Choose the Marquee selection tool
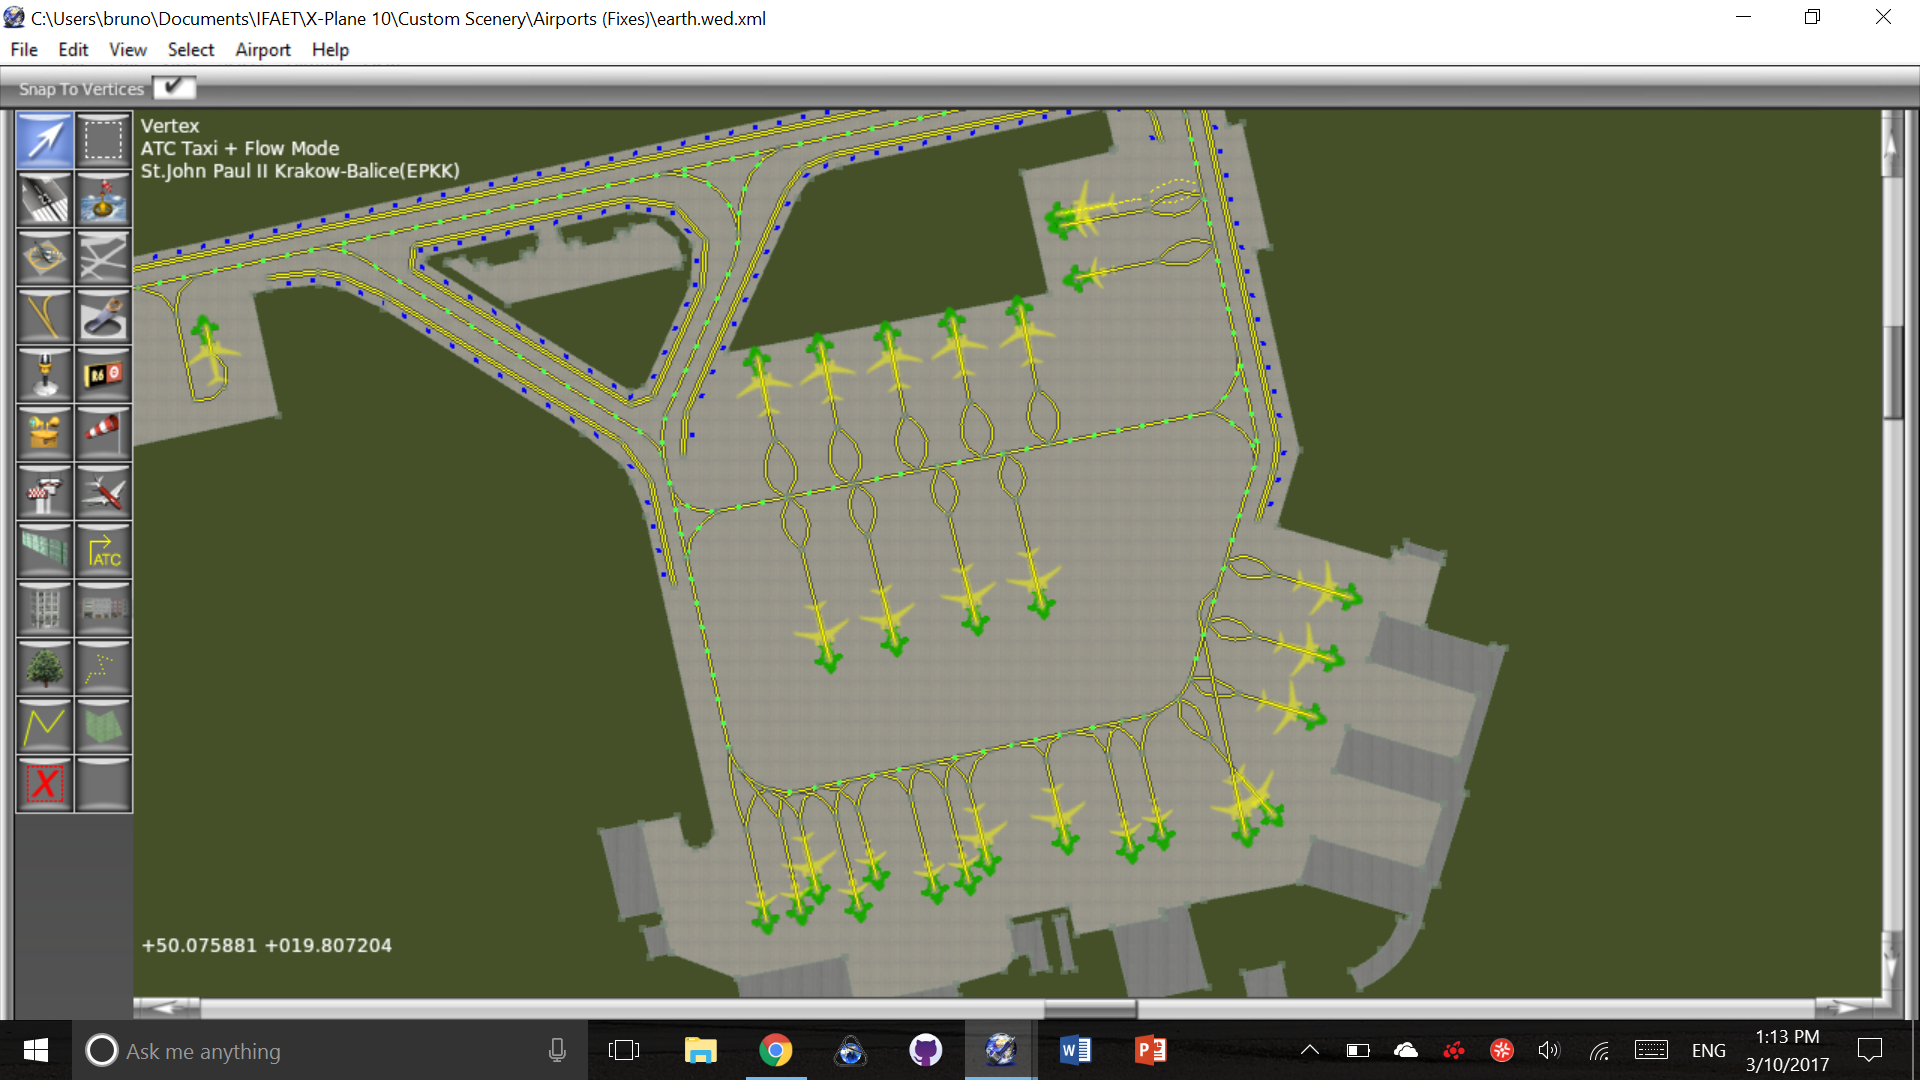Screen dimensions: 1920x1080 (x=103, y=140)
